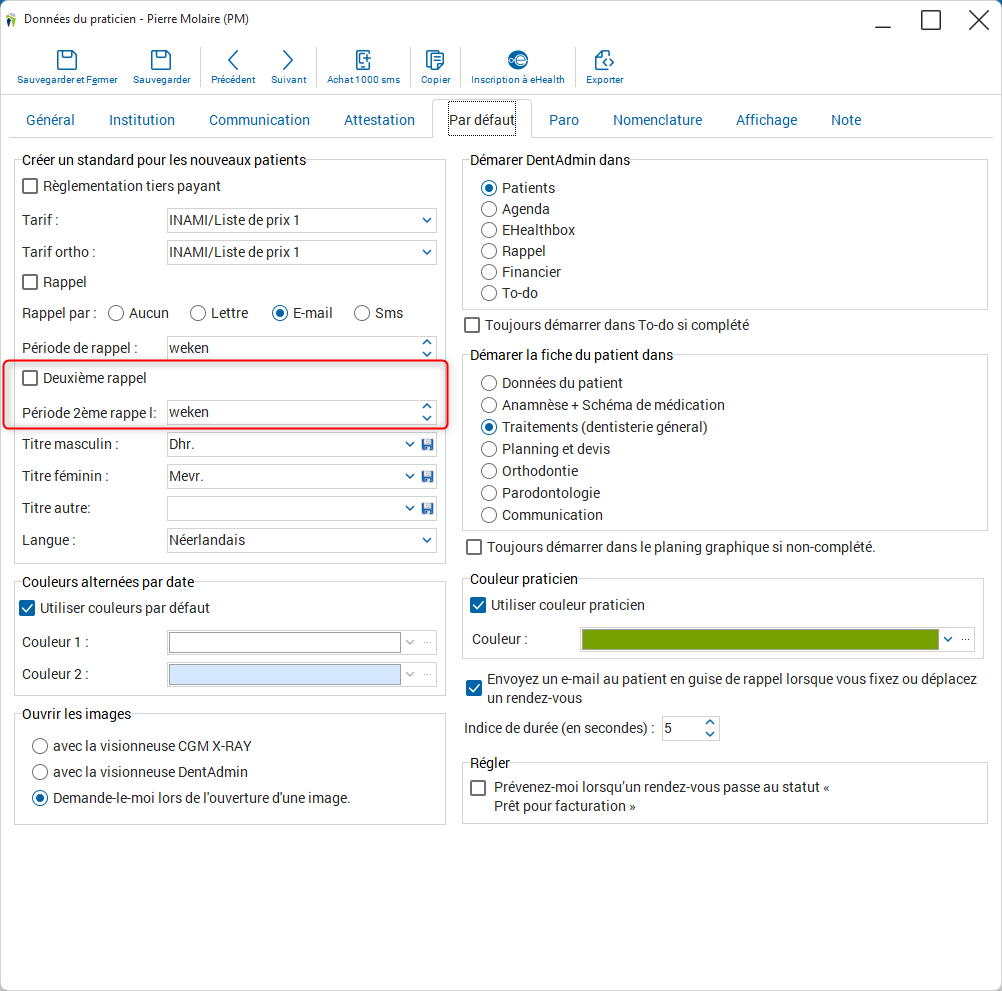
Task: Check the Prêt pour facturation notification box
Action: (x=478, y=788)
